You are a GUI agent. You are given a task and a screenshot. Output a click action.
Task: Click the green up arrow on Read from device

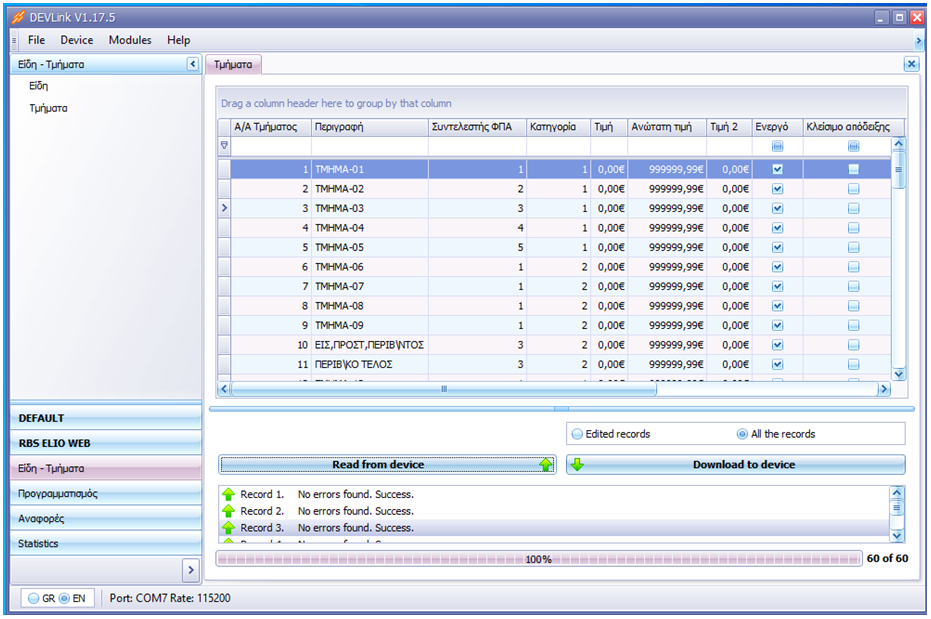click(x=545, y=464)
